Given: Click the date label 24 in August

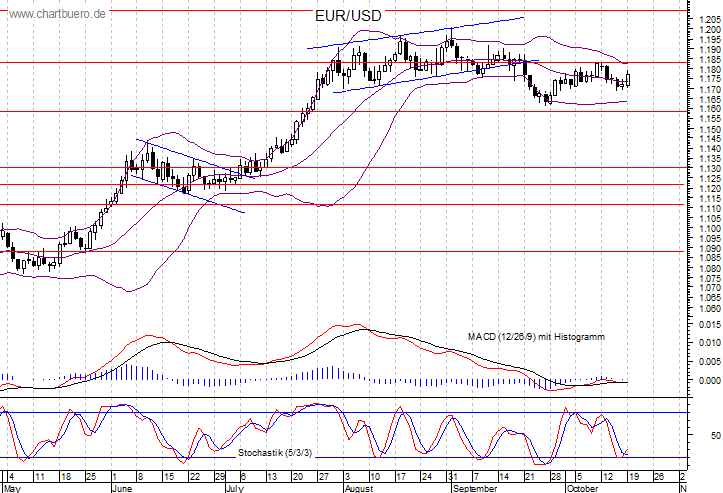Looking at the screenshot, I should [x=427, y=476].
